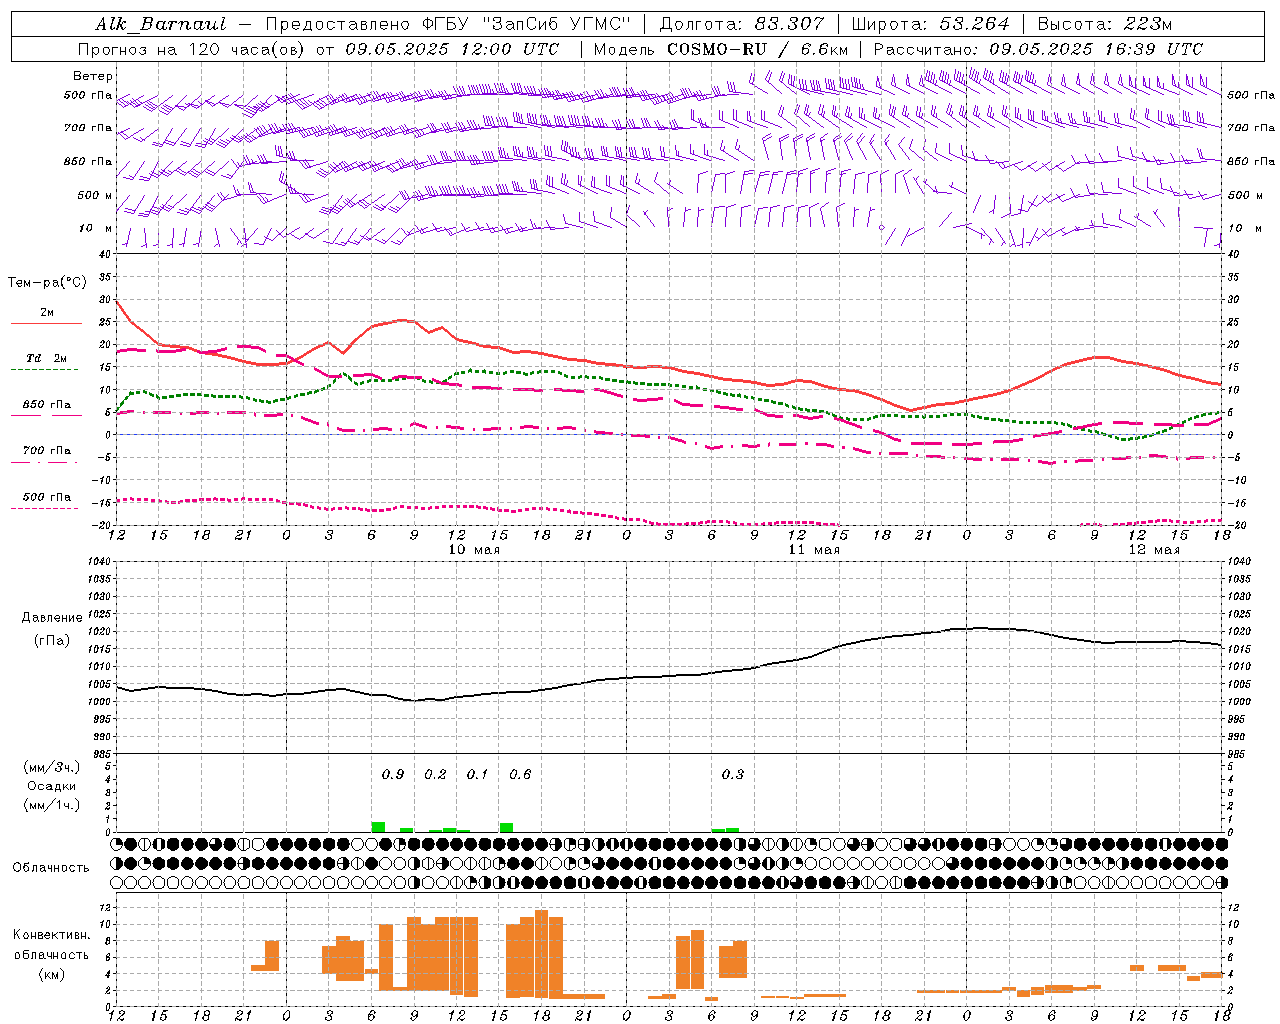The height and width of the screenshot is (1024, 1280).
Task: Click the 10 мая date label
Action: [474, 550]
